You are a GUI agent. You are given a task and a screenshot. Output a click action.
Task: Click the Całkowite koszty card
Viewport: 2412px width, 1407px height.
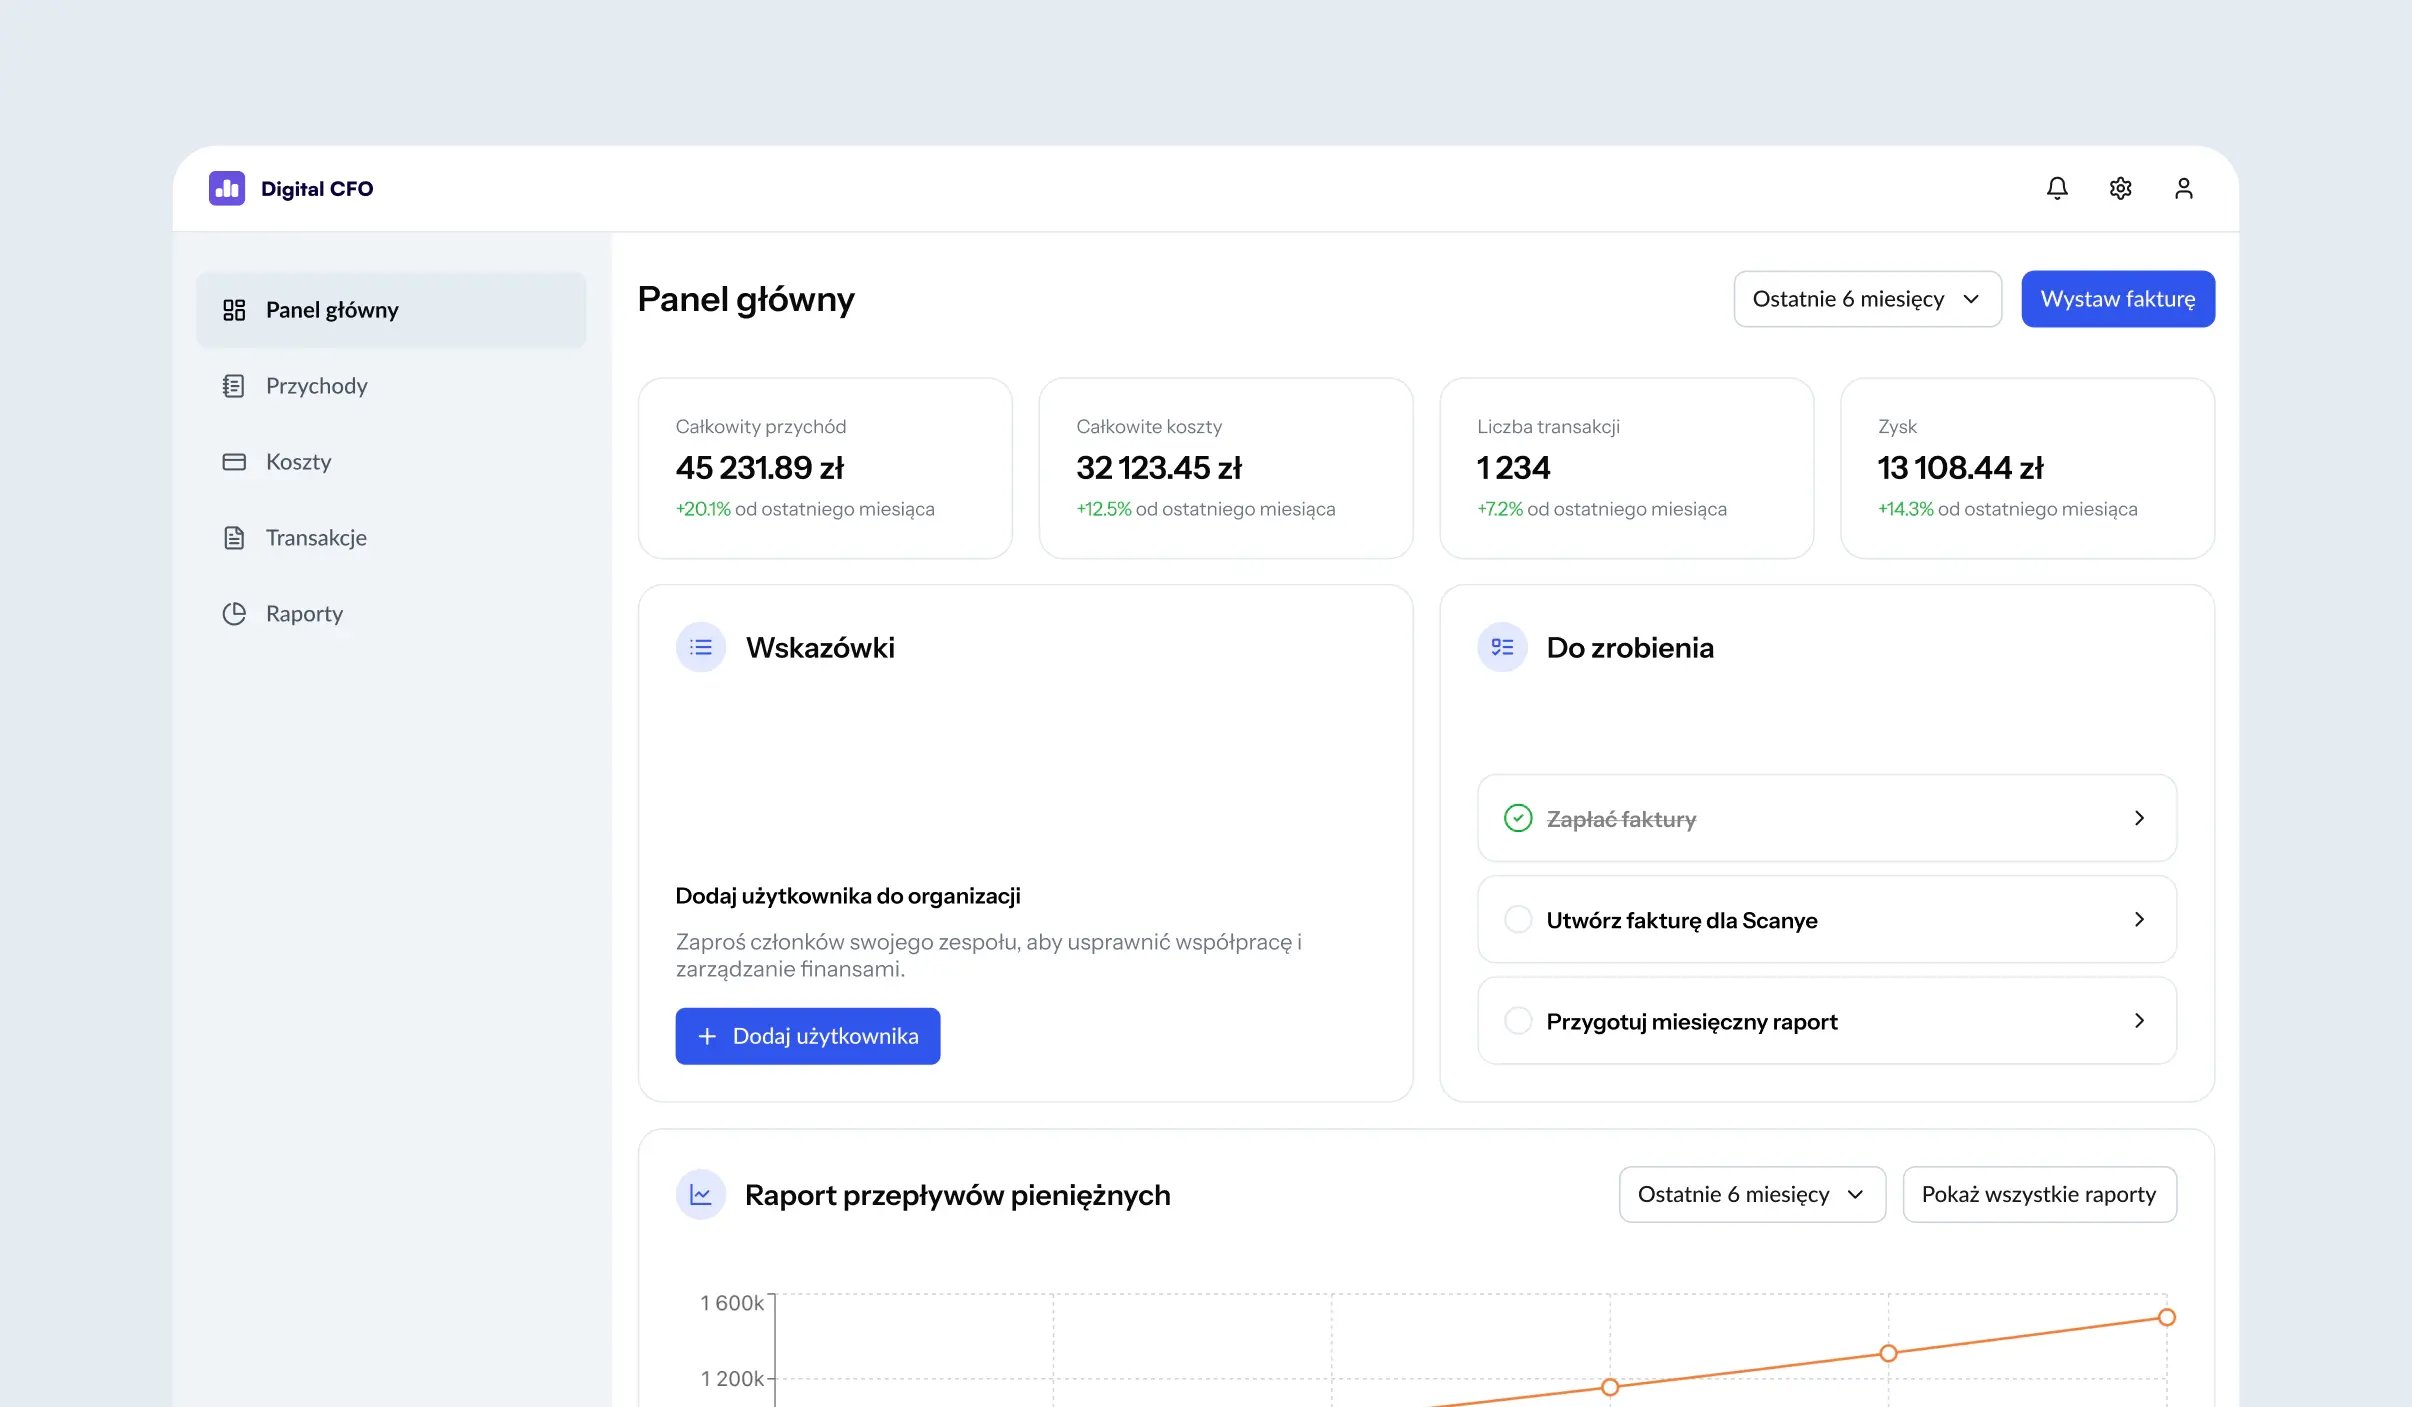pos(1226,468)
